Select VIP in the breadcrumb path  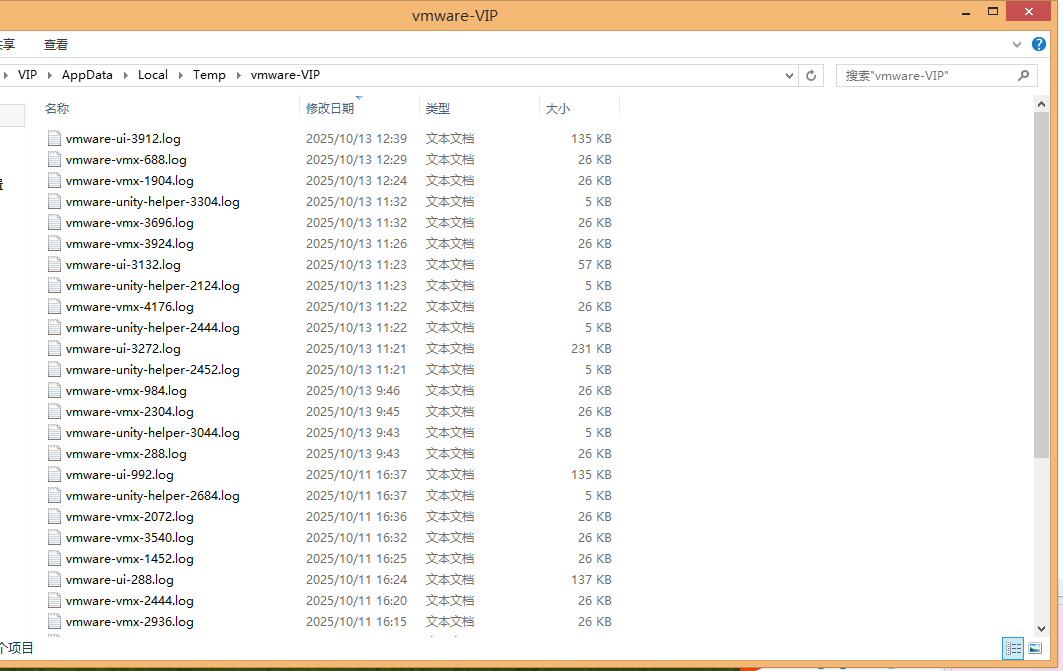click(x=27, y=75)
